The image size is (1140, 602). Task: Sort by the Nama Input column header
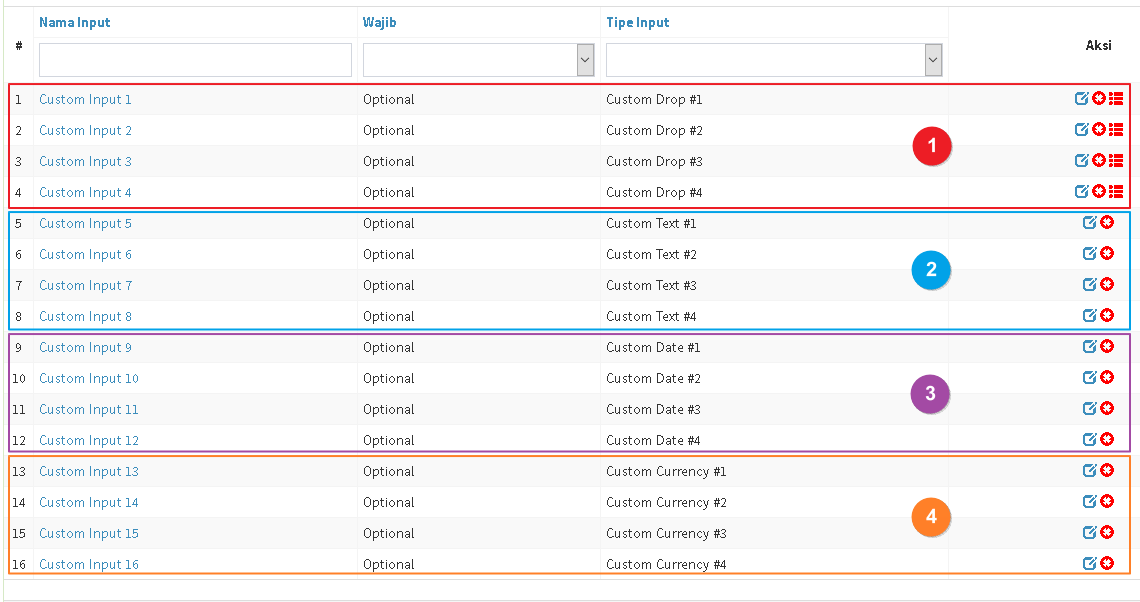(x=75, y=22)
